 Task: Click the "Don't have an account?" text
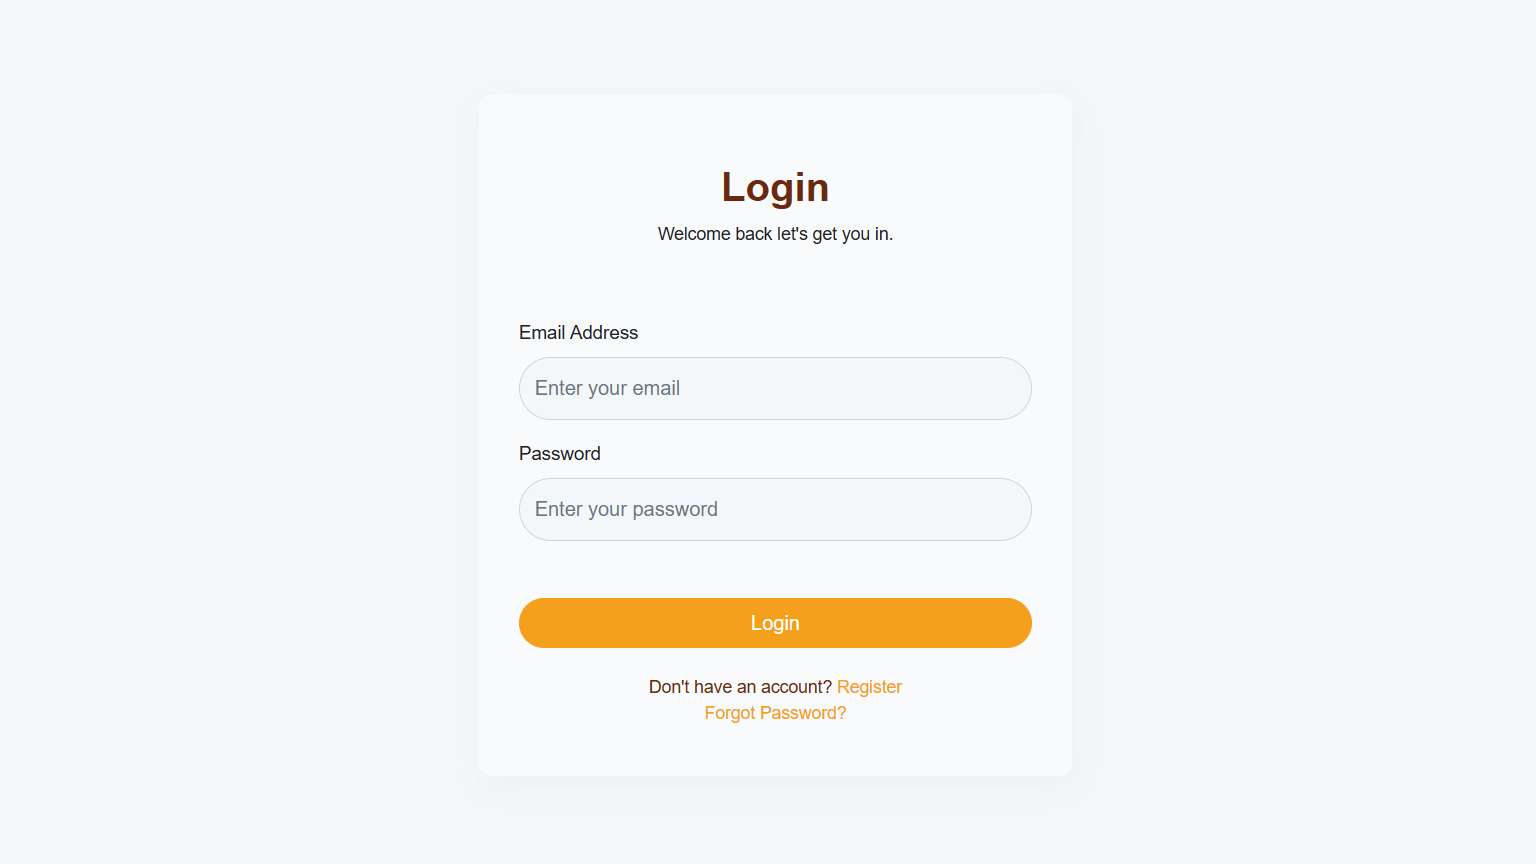(x=740, y=687)
